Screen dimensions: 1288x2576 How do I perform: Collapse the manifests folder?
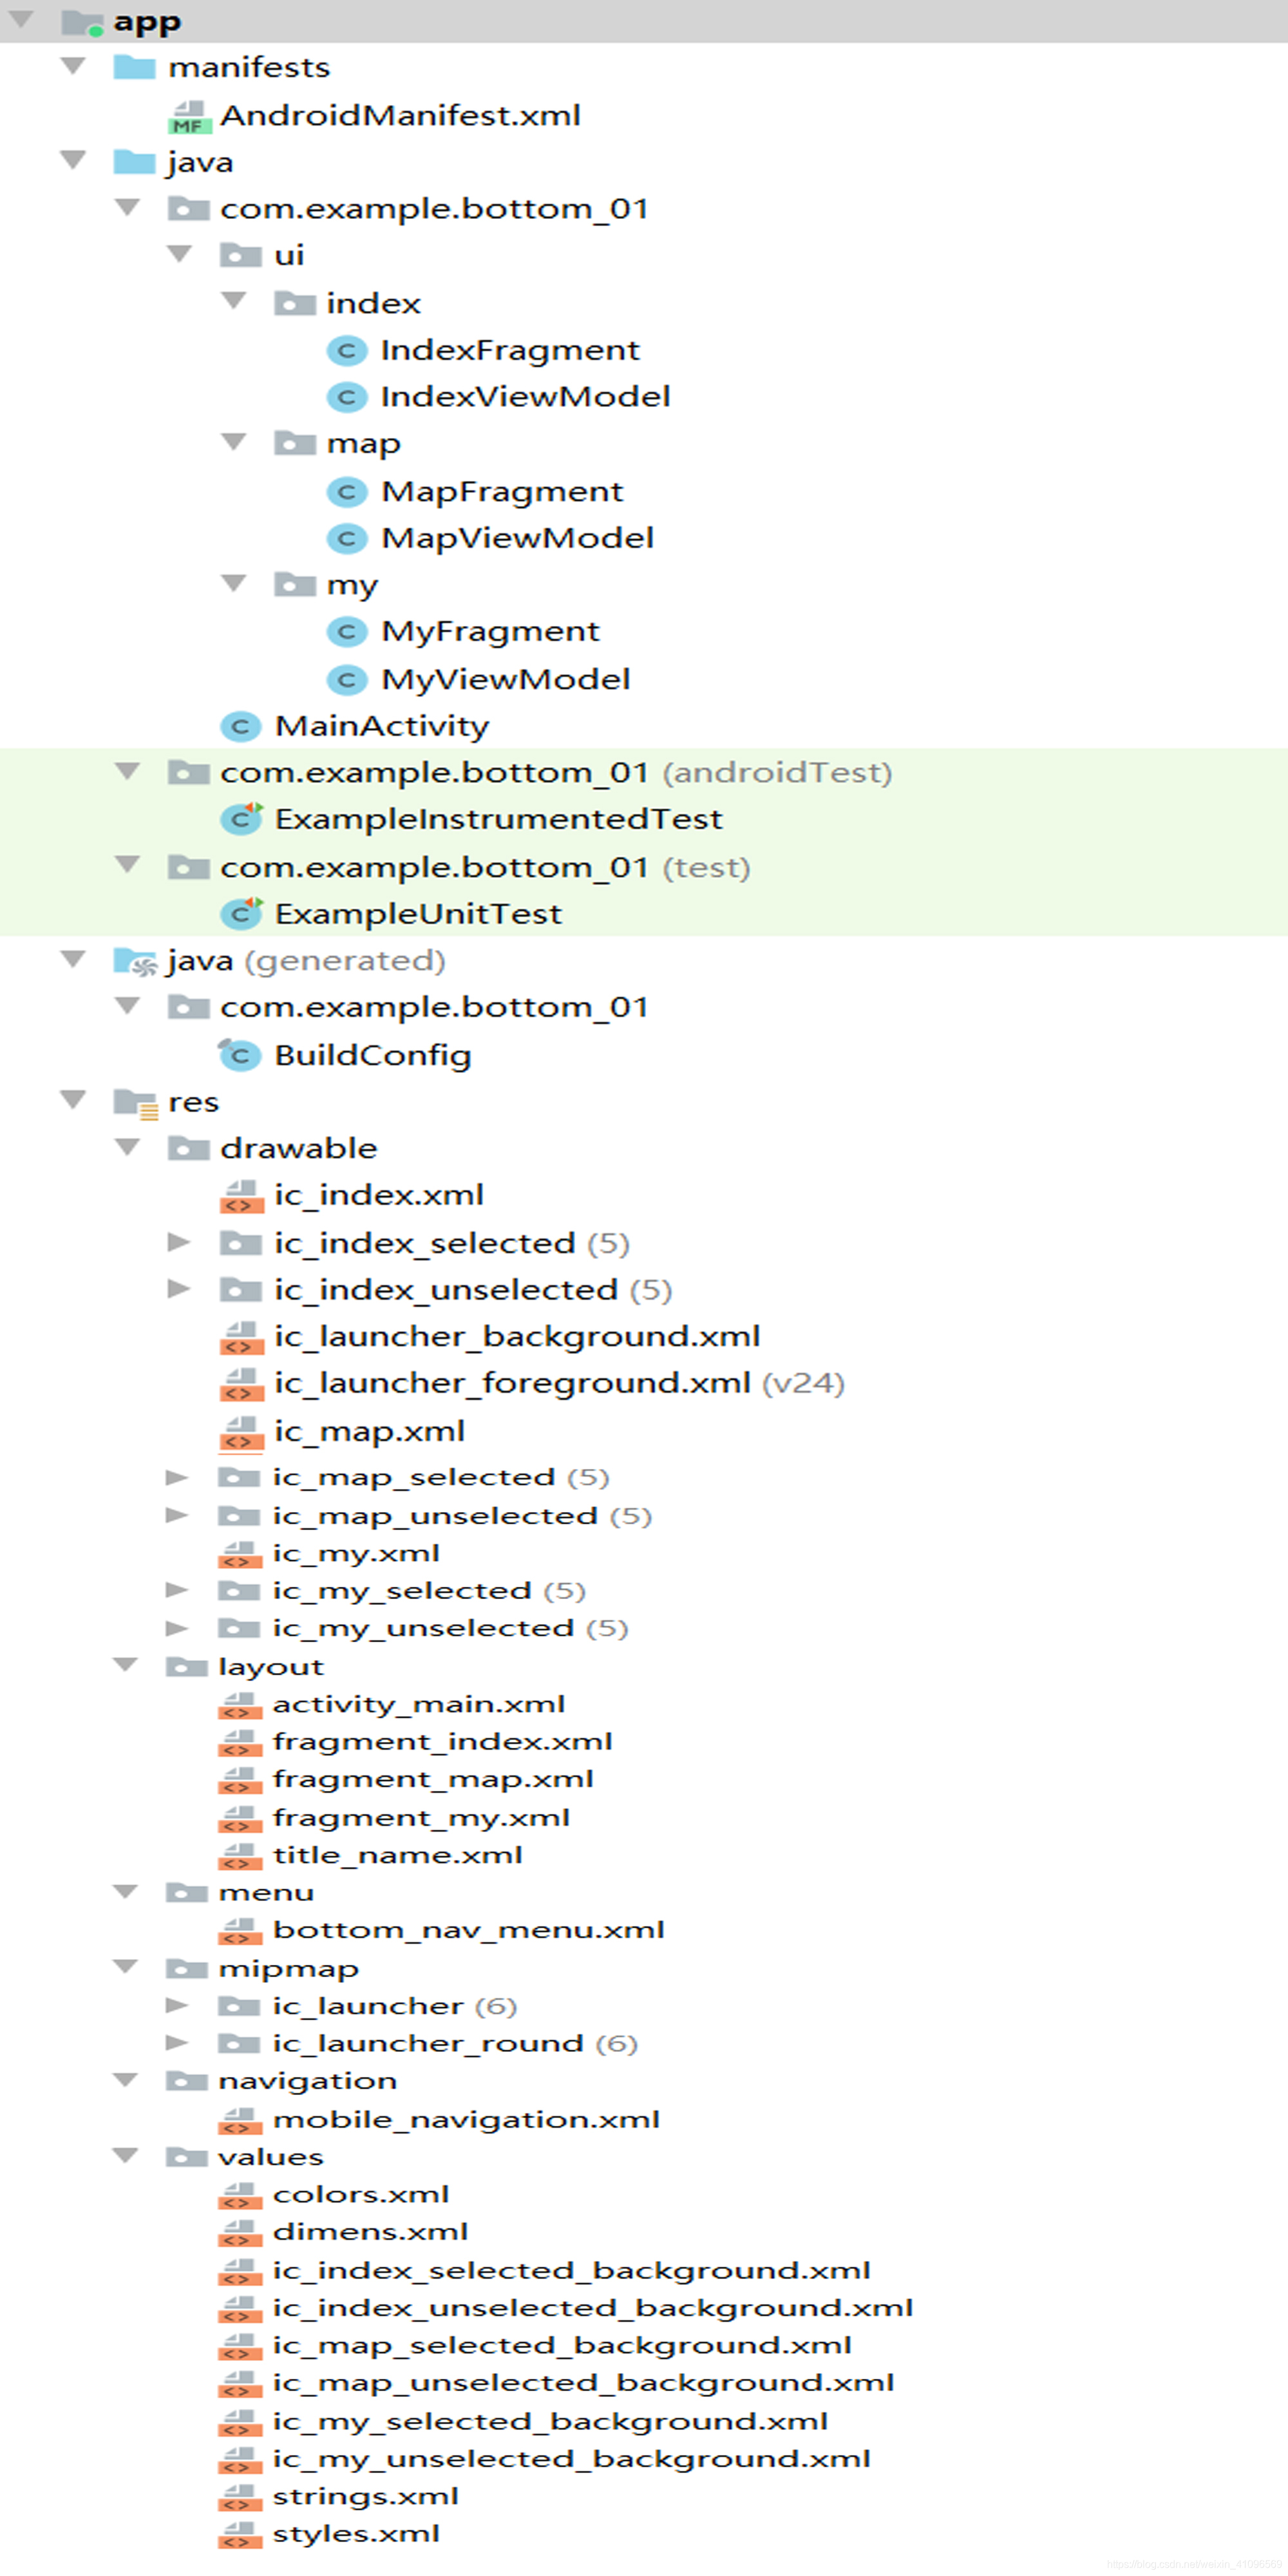pyautogui.click(x=73, y=66)
